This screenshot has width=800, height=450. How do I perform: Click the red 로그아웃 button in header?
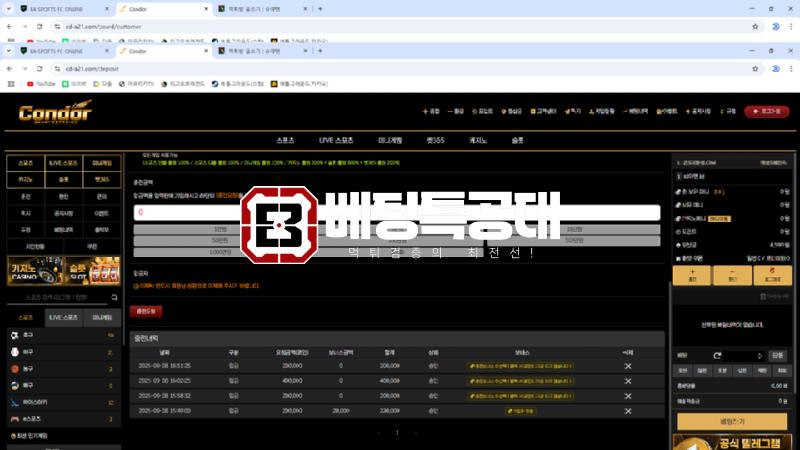click(767, 111)
